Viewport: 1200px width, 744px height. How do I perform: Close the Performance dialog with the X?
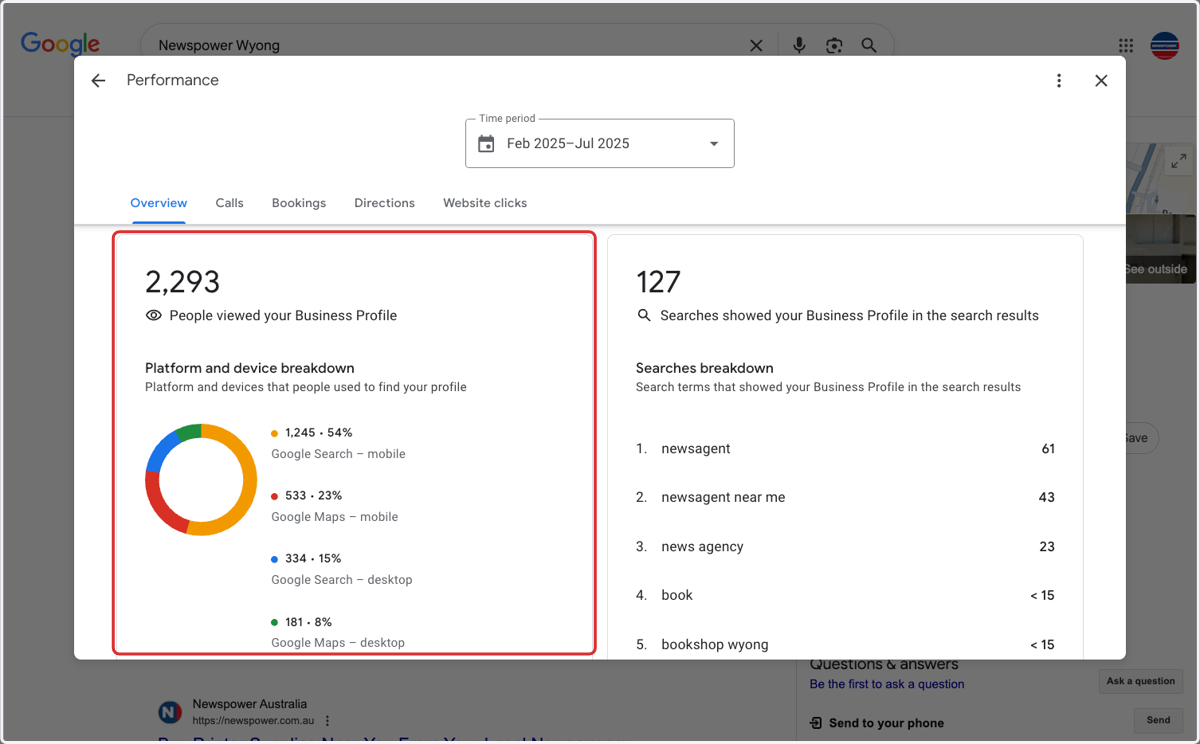[1101, 81]
